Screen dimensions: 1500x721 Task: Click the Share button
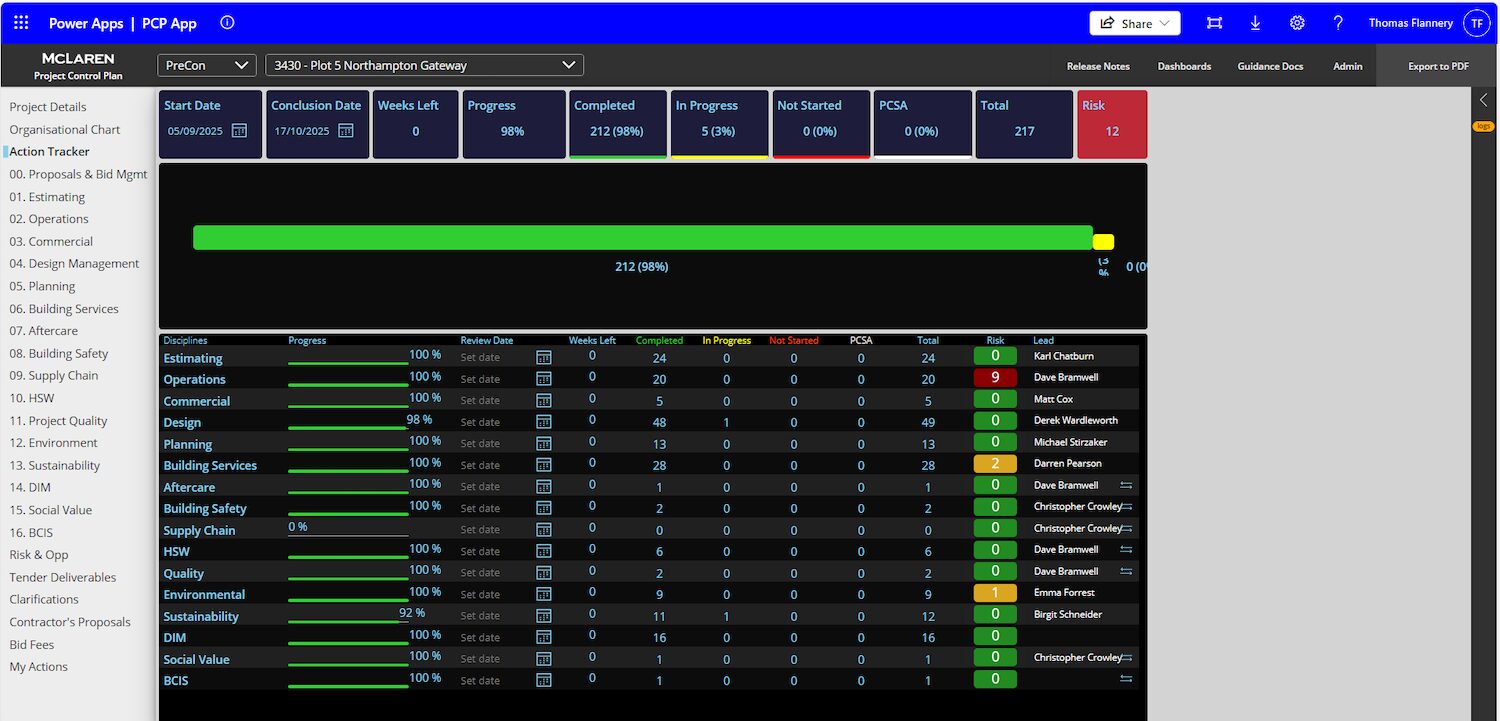pyautogui.click(x=1135, y=23)
